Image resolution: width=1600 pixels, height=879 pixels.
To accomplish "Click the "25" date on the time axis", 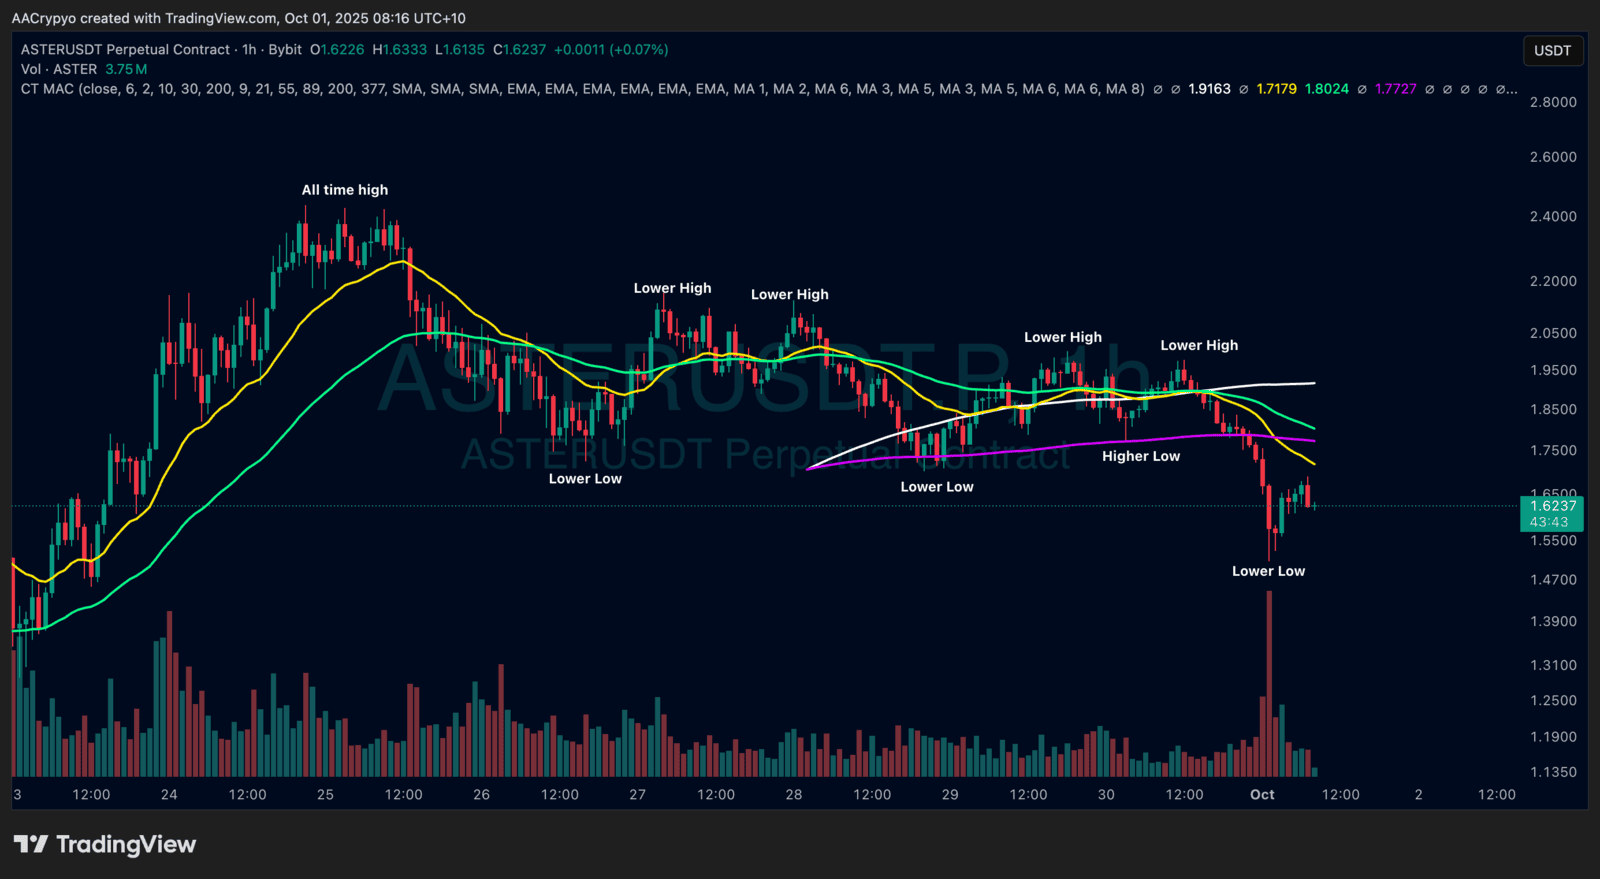I will 325,794.
